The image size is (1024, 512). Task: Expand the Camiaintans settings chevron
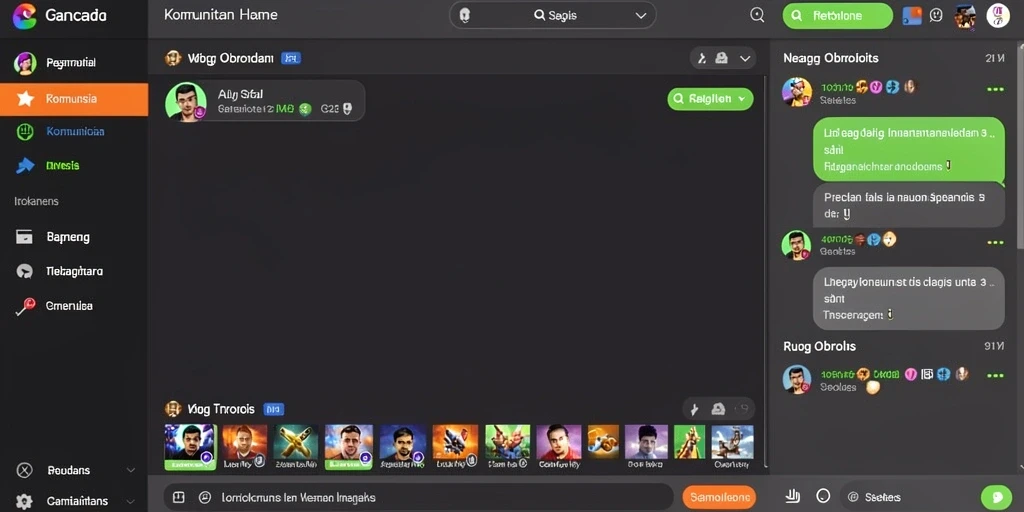131,502
